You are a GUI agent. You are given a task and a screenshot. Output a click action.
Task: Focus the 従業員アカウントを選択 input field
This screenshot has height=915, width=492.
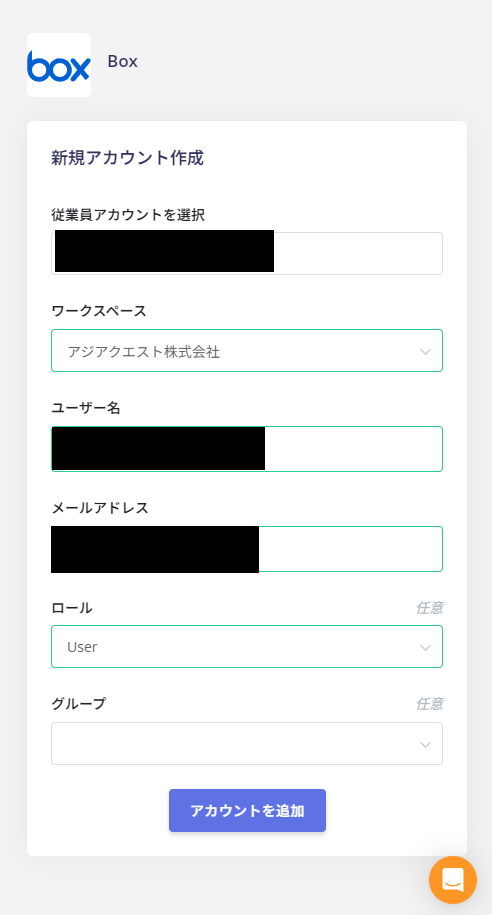coord(247,253)
